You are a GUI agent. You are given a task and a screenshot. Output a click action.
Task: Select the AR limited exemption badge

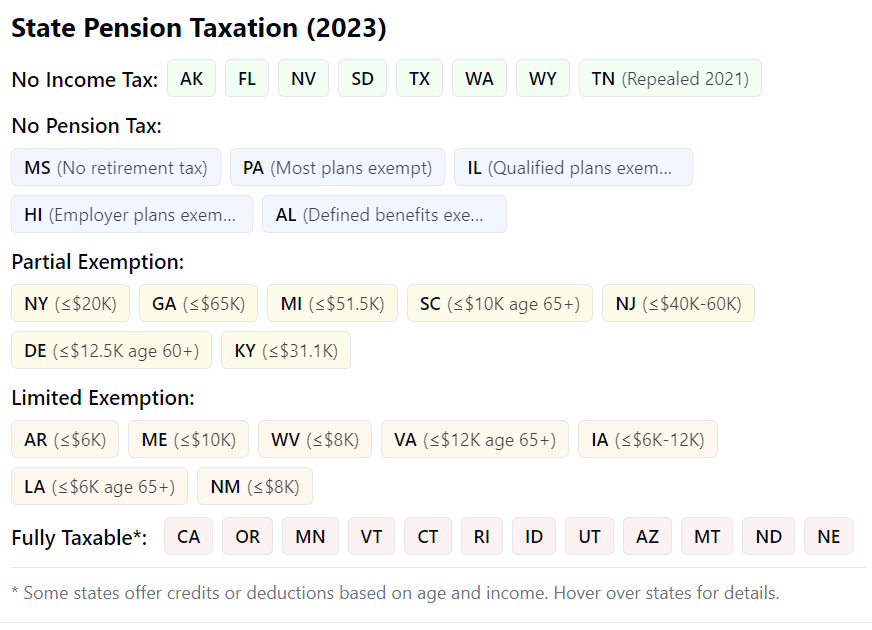pos(64,439)
